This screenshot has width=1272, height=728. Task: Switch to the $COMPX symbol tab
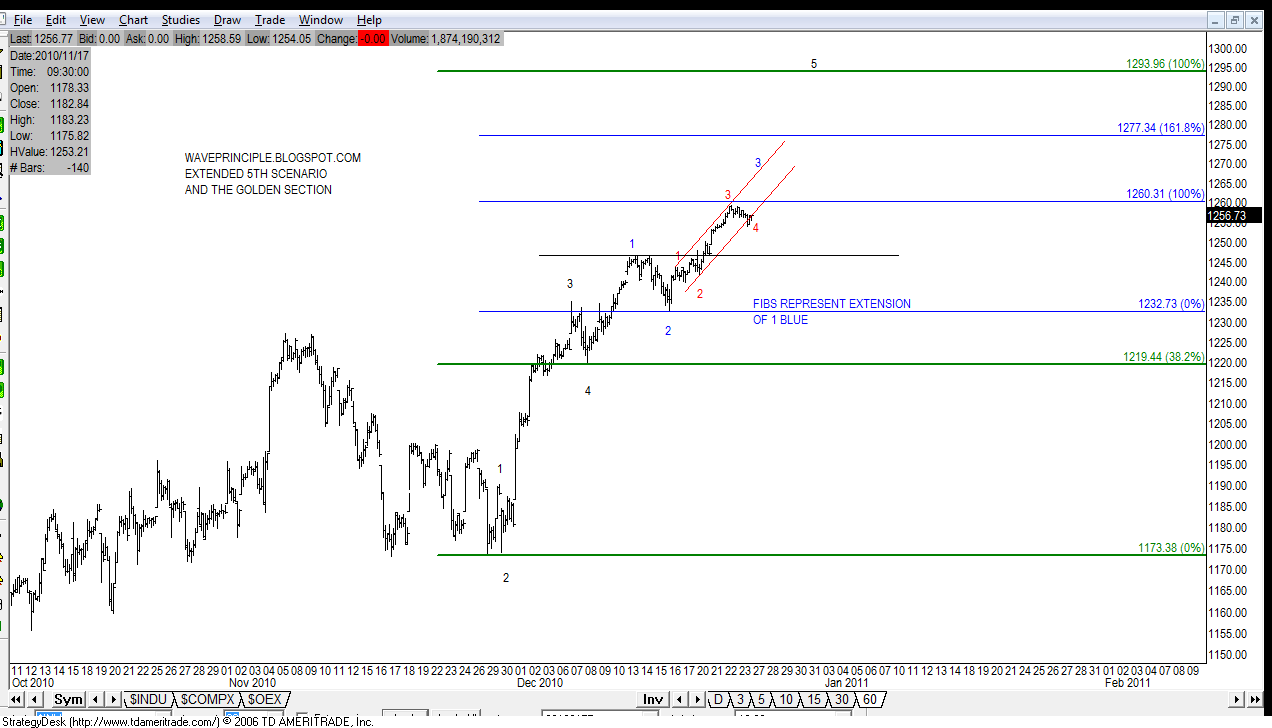[207, 699]
